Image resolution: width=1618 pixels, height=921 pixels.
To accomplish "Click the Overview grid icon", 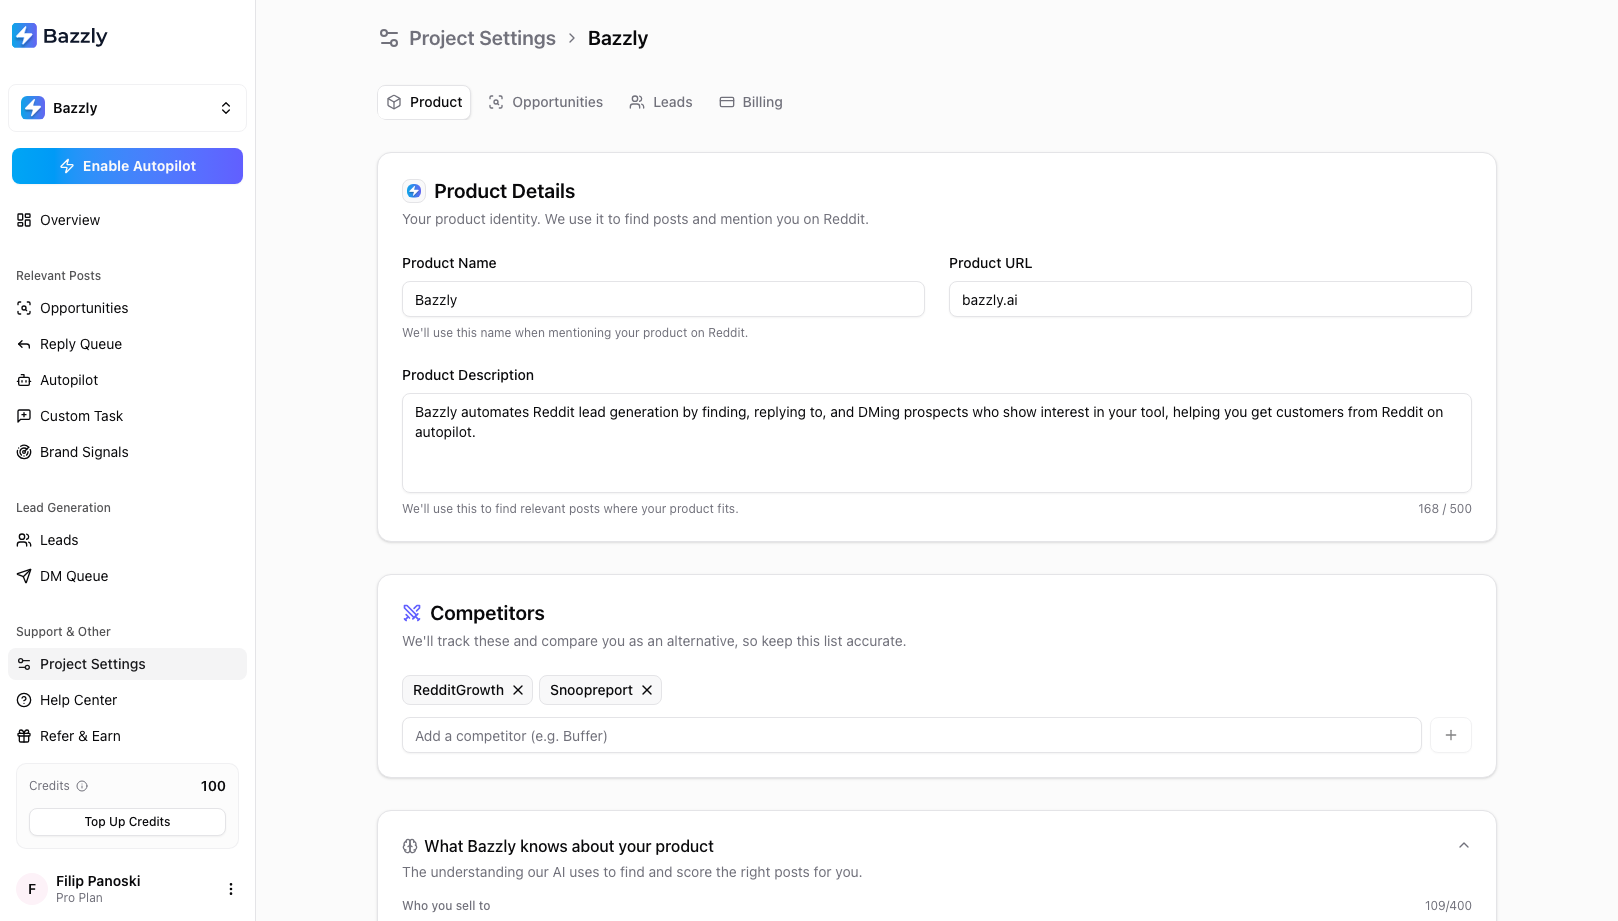I will pyautogui.click(x=24, y=220).
